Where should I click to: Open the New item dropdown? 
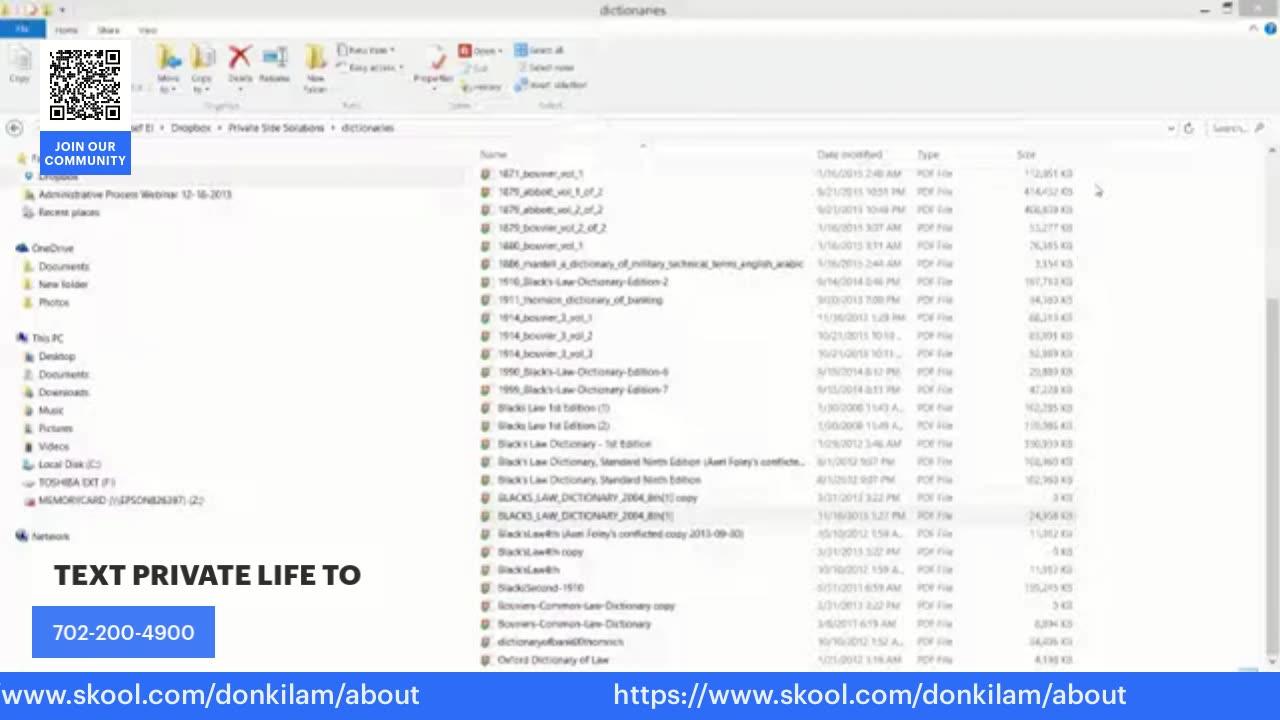[367, 50]
